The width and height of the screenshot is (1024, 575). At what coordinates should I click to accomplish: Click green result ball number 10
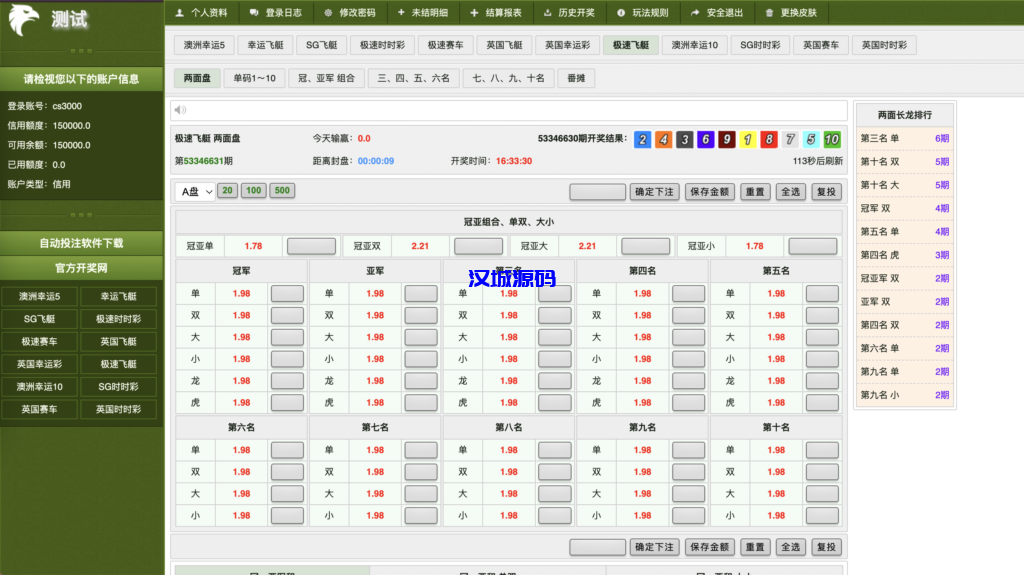[x=831, y=139]
